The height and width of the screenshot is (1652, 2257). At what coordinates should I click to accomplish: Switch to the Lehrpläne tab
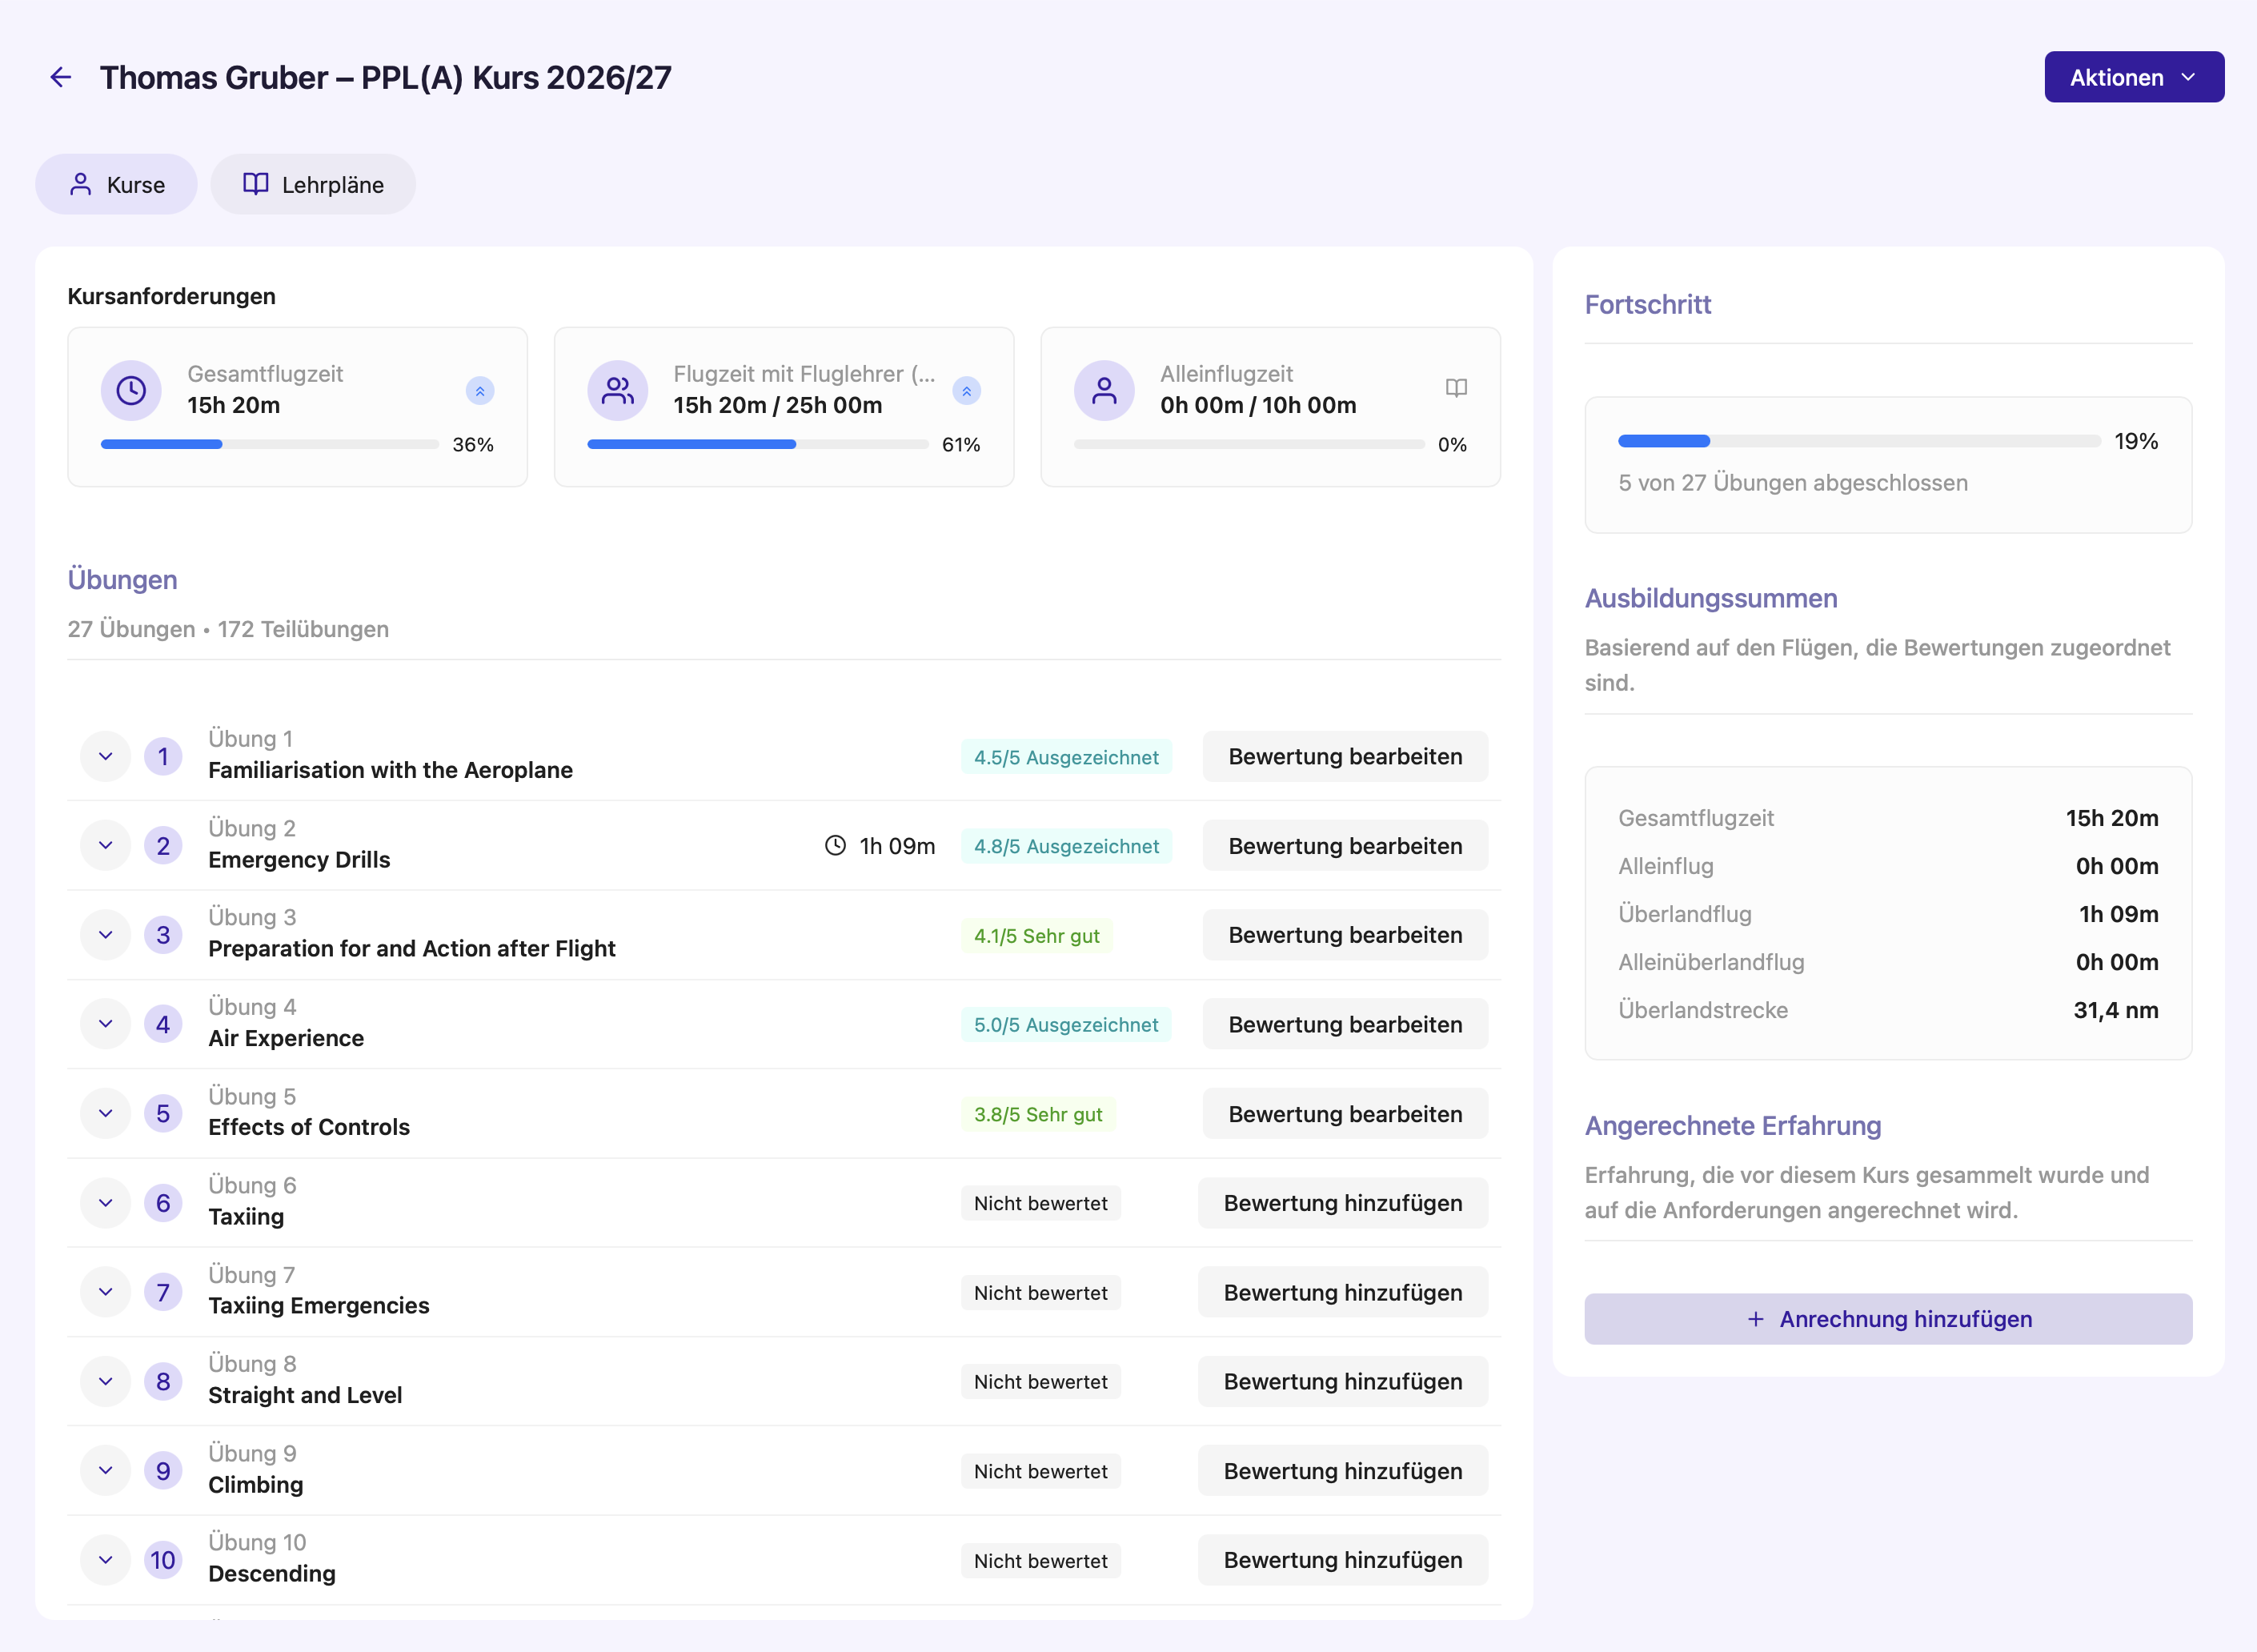pyautogui.click(x=313, y=184)
